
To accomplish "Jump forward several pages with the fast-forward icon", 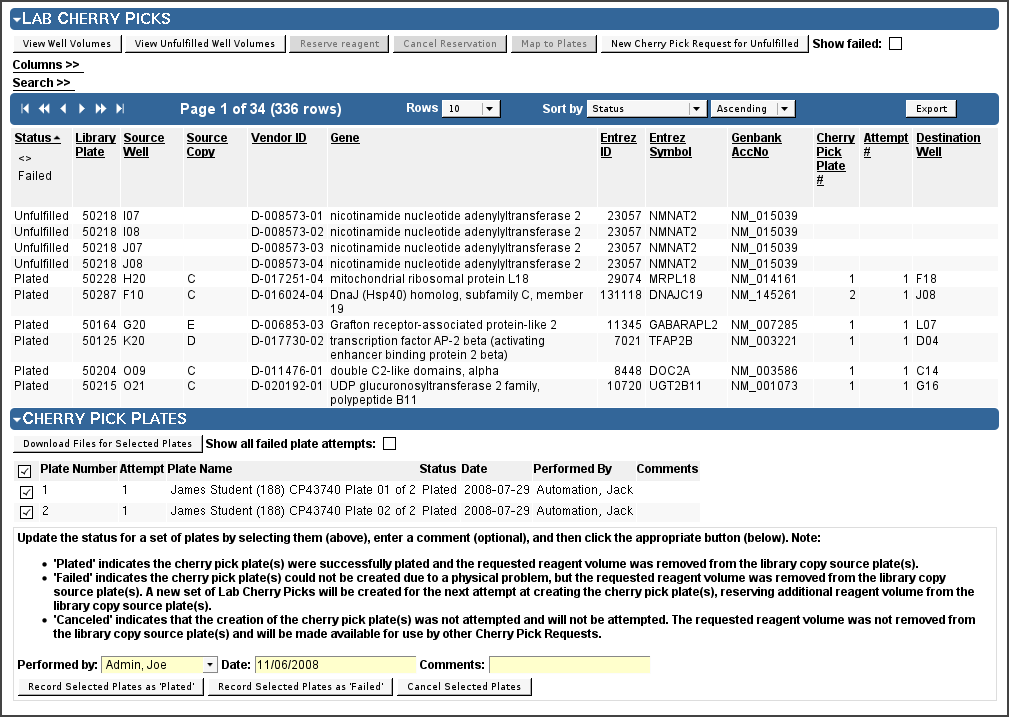I will coord(100,109).
